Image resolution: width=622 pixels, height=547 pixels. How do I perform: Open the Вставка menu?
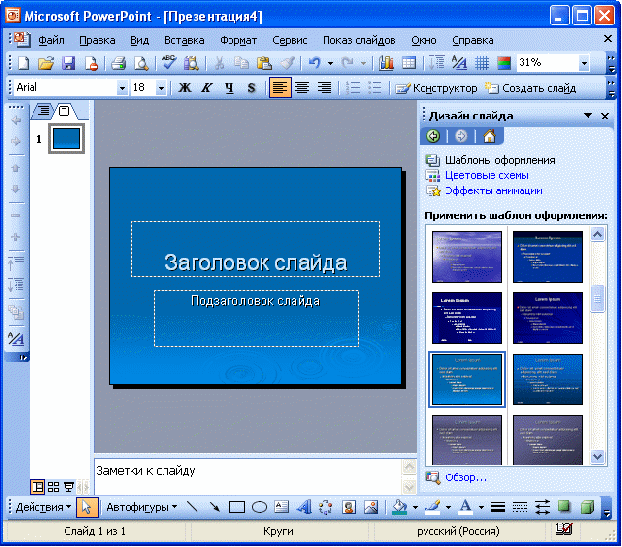point(184,40)
